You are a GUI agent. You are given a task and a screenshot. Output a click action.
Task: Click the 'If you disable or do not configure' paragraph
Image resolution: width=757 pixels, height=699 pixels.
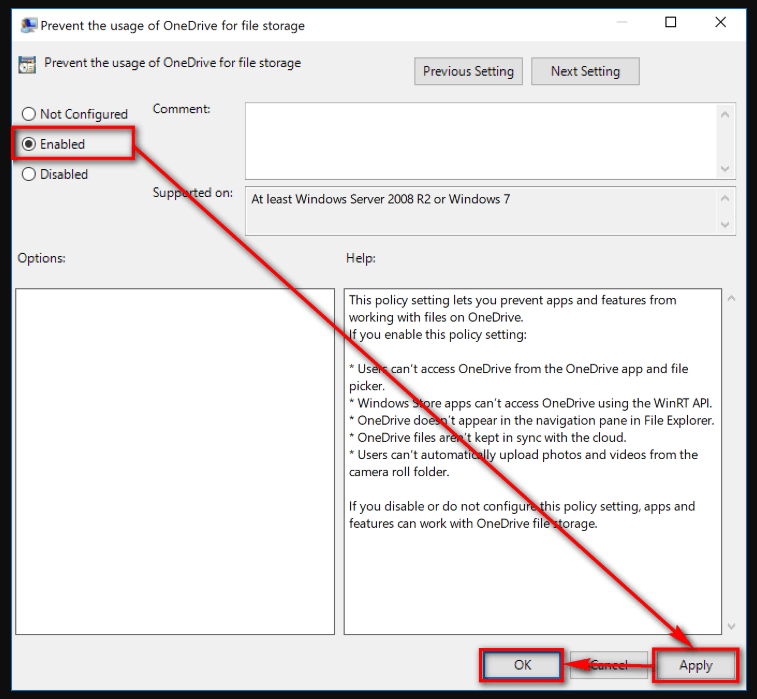click(x=522, y=515)
